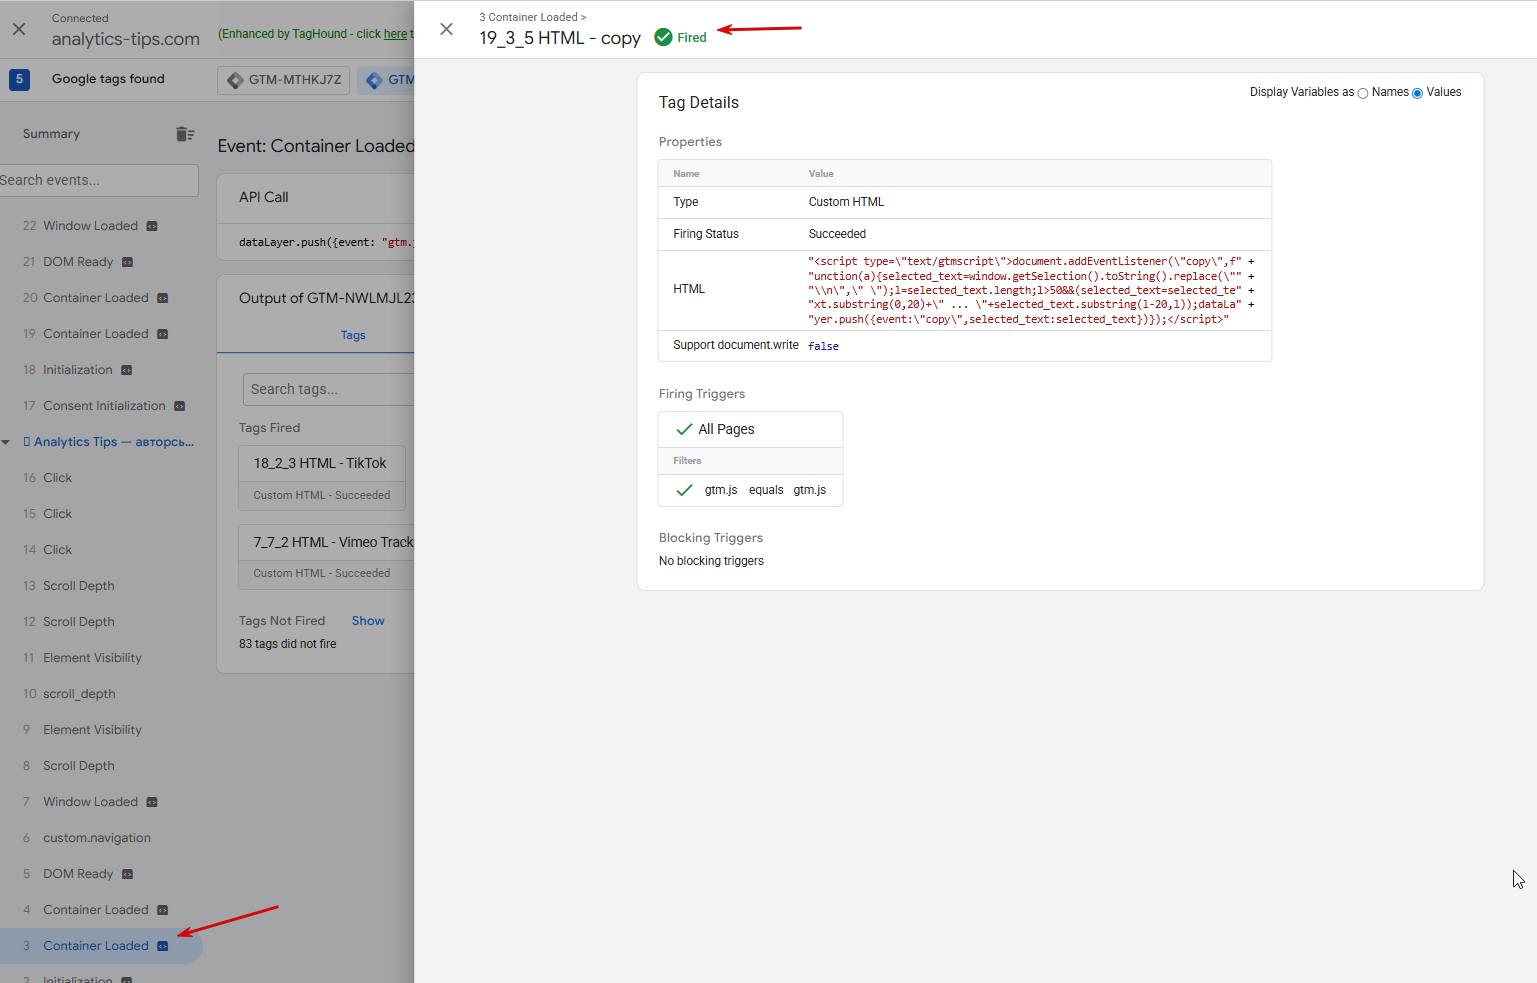Click the badge icon beside 22 Window Loaded
Image resolution: width=1537 pixels, height=983 pixels.
point(152,226)
